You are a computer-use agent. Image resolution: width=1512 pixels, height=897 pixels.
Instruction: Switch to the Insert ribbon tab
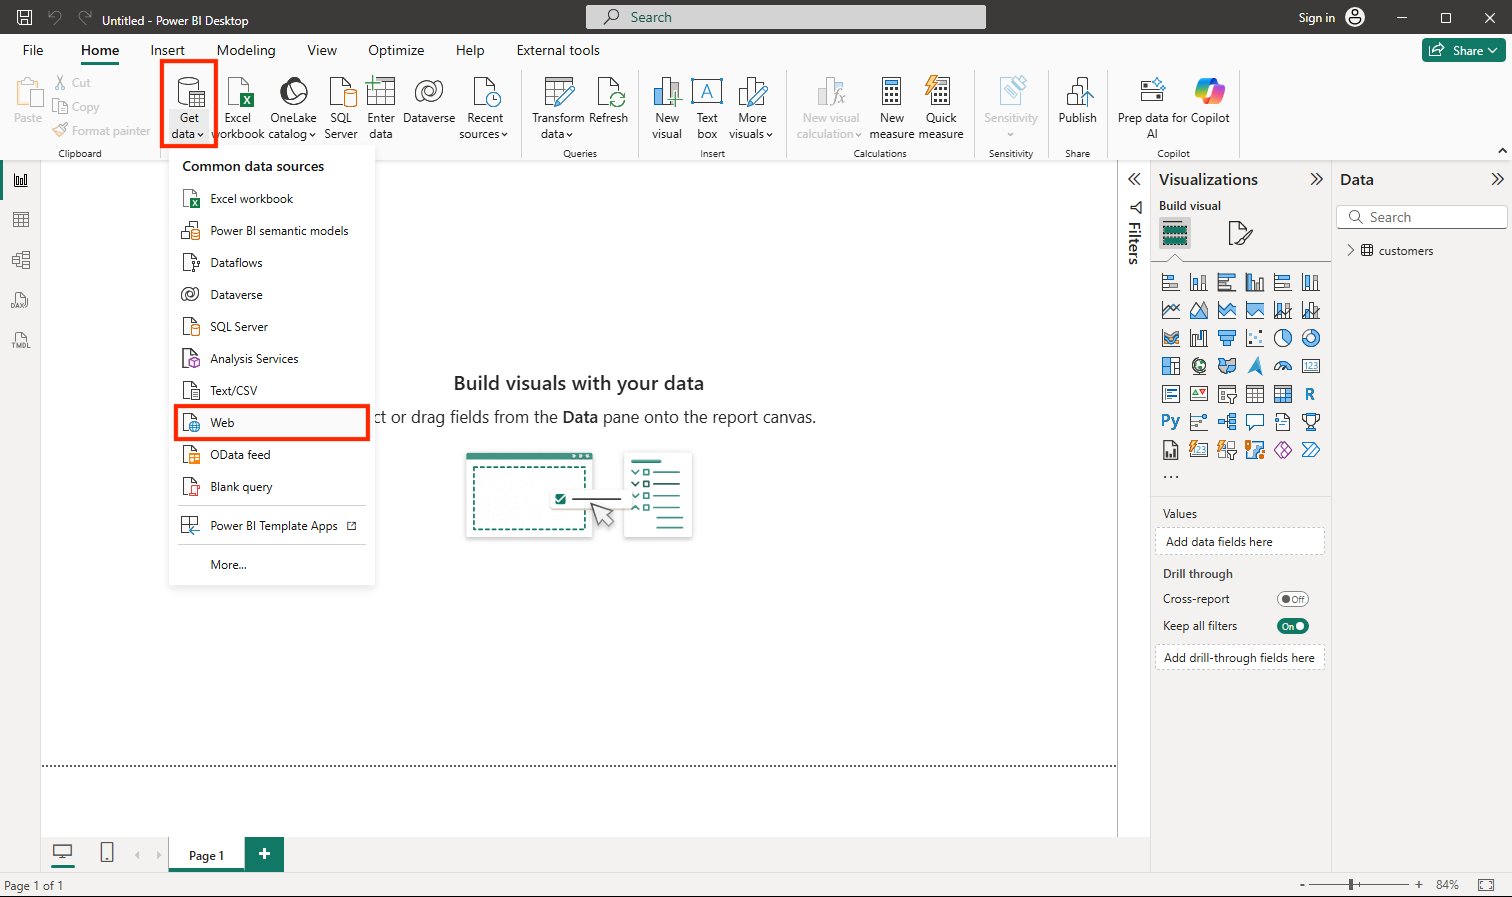pyautogui.click(x=167, y=50)
